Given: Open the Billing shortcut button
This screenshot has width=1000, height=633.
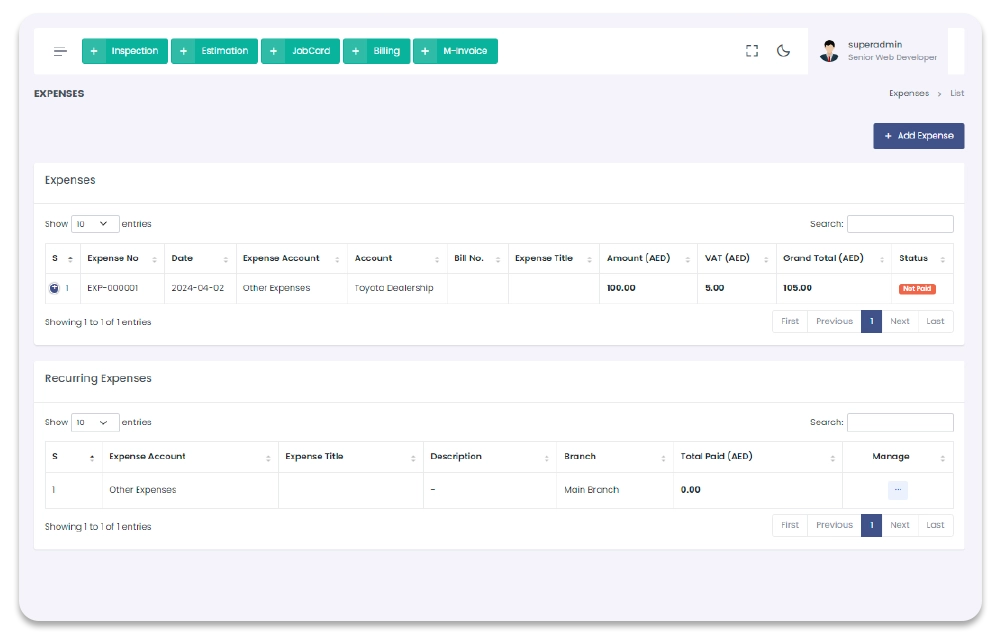Looking at the screenshot, I should [x=376, y=51].
